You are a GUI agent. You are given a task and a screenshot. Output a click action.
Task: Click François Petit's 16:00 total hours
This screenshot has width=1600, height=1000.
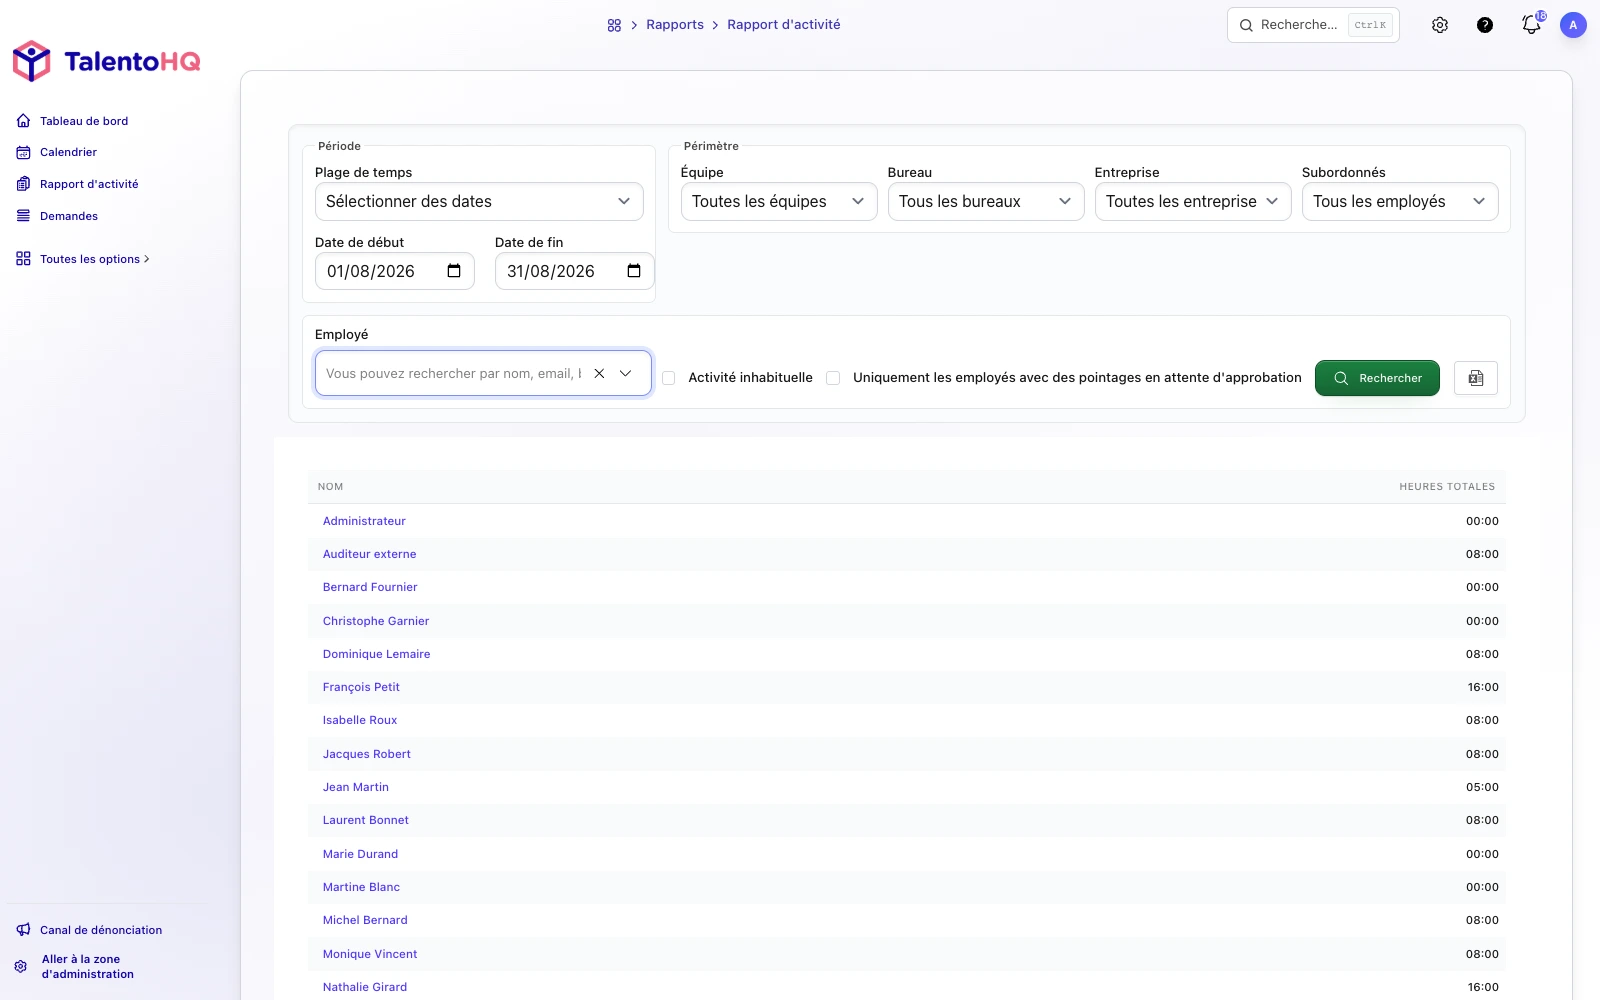coord(1483,687)
